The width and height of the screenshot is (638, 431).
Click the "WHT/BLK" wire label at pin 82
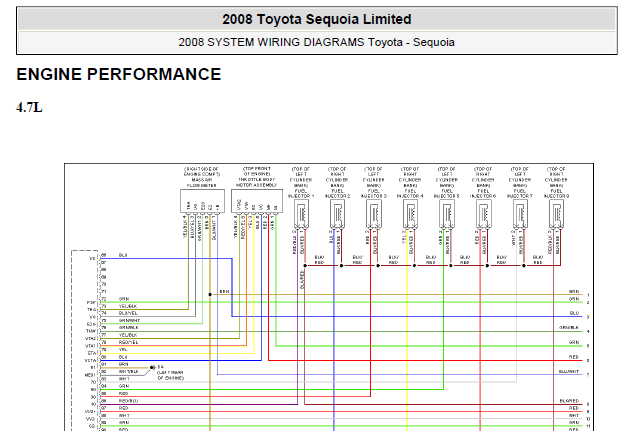(x=129, y=372)
